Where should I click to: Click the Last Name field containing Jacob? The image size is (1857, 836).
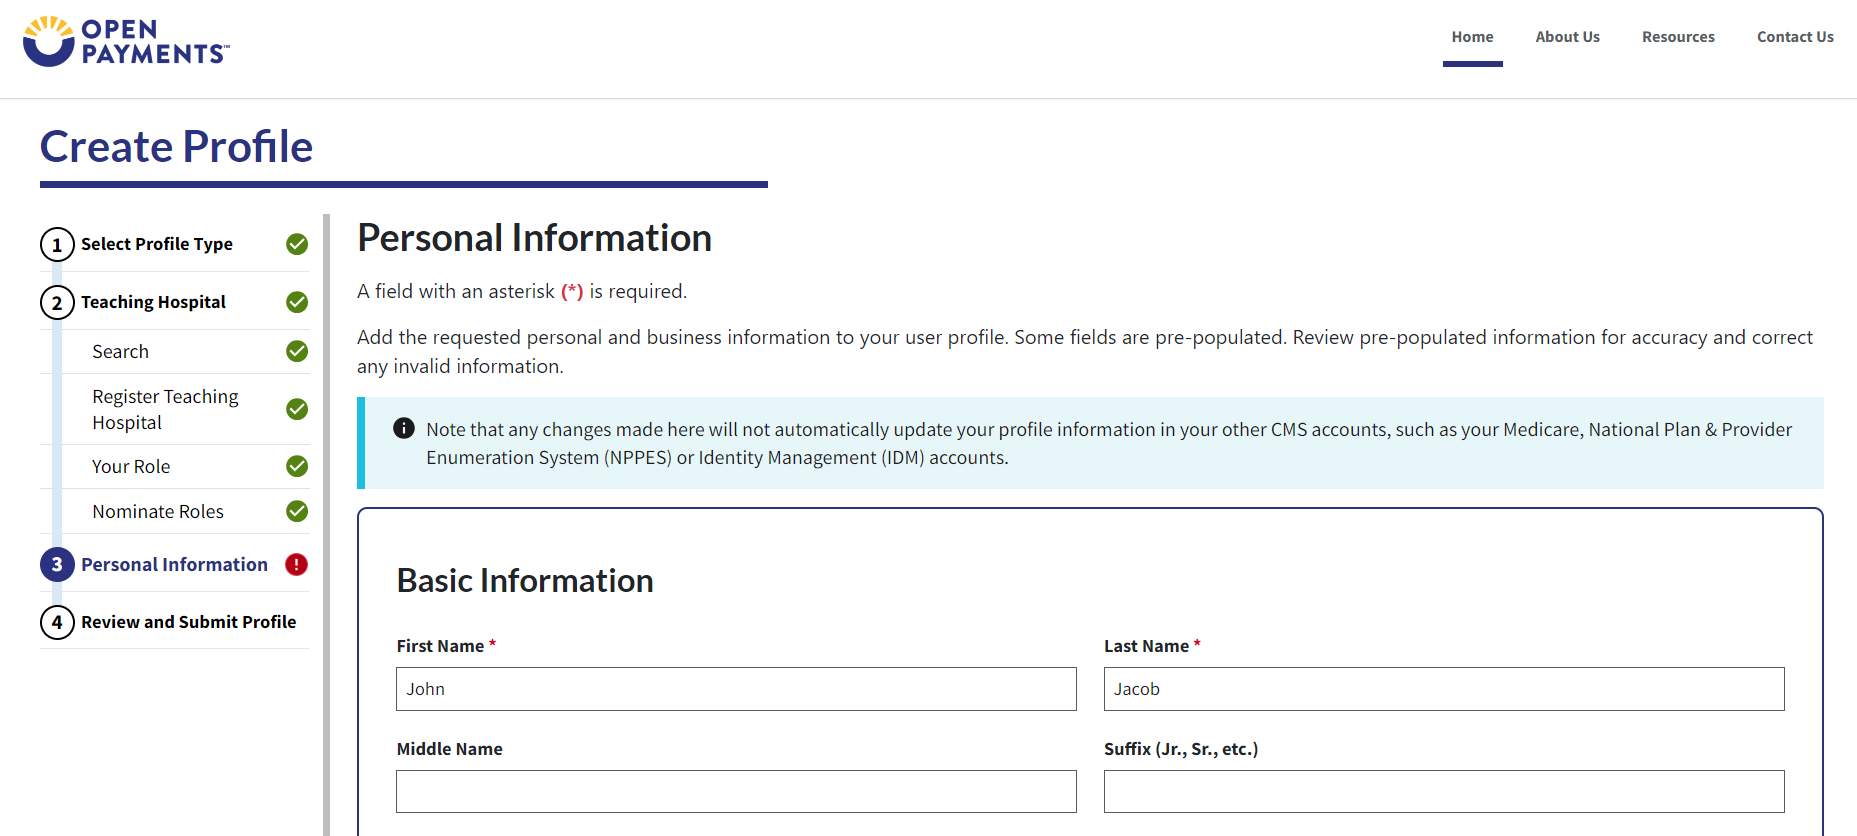click(x=1444, y=689)
